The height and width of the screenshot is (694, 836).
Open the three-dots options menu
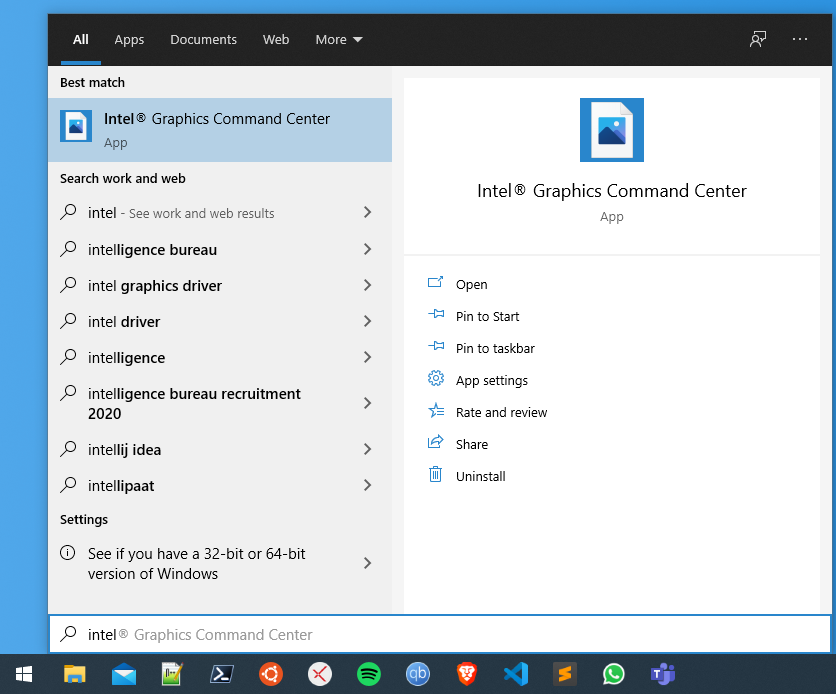(x=800, y=39)
